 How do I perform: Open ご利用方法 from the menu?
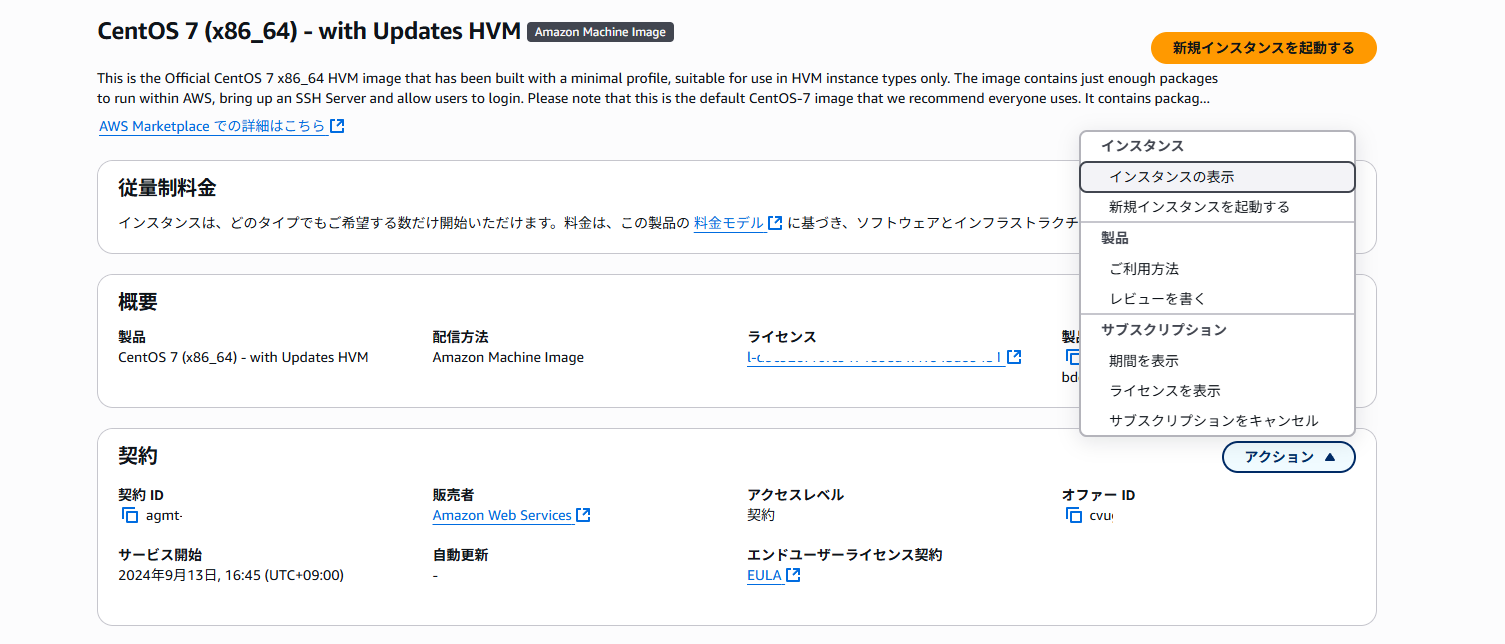1217,269
